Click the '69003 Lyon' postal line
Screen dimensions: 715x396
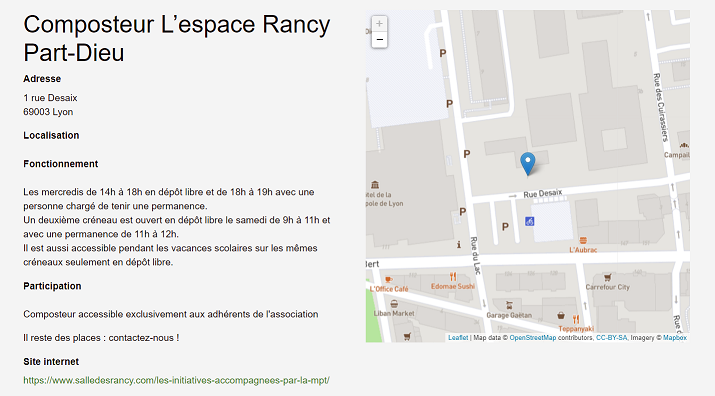click(48, 112)
